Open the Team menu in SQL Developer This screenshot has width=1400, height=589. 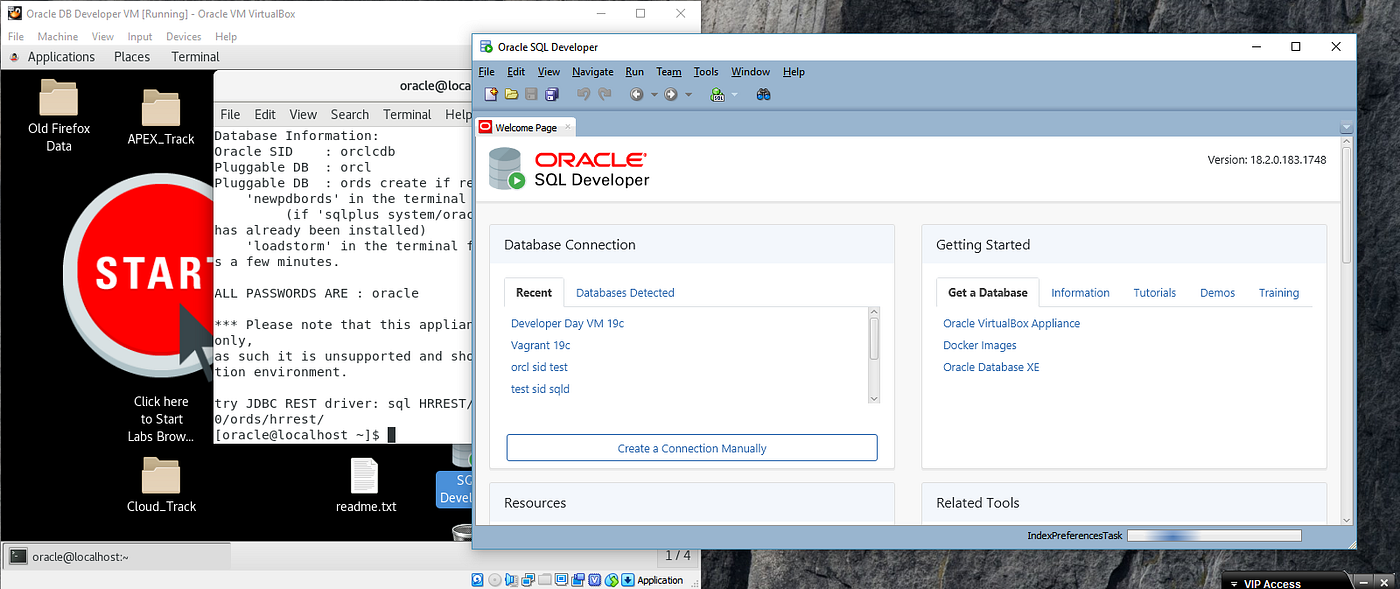coord(669,72)
